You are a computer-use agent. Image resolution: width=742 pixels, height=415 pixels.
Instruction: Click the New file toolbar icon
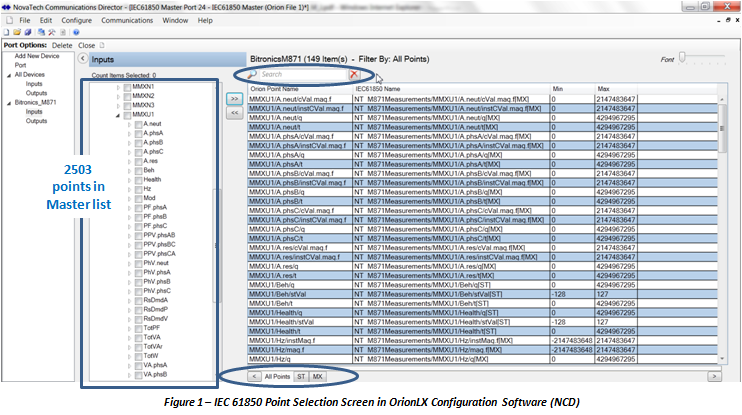(x=6, y=32)
